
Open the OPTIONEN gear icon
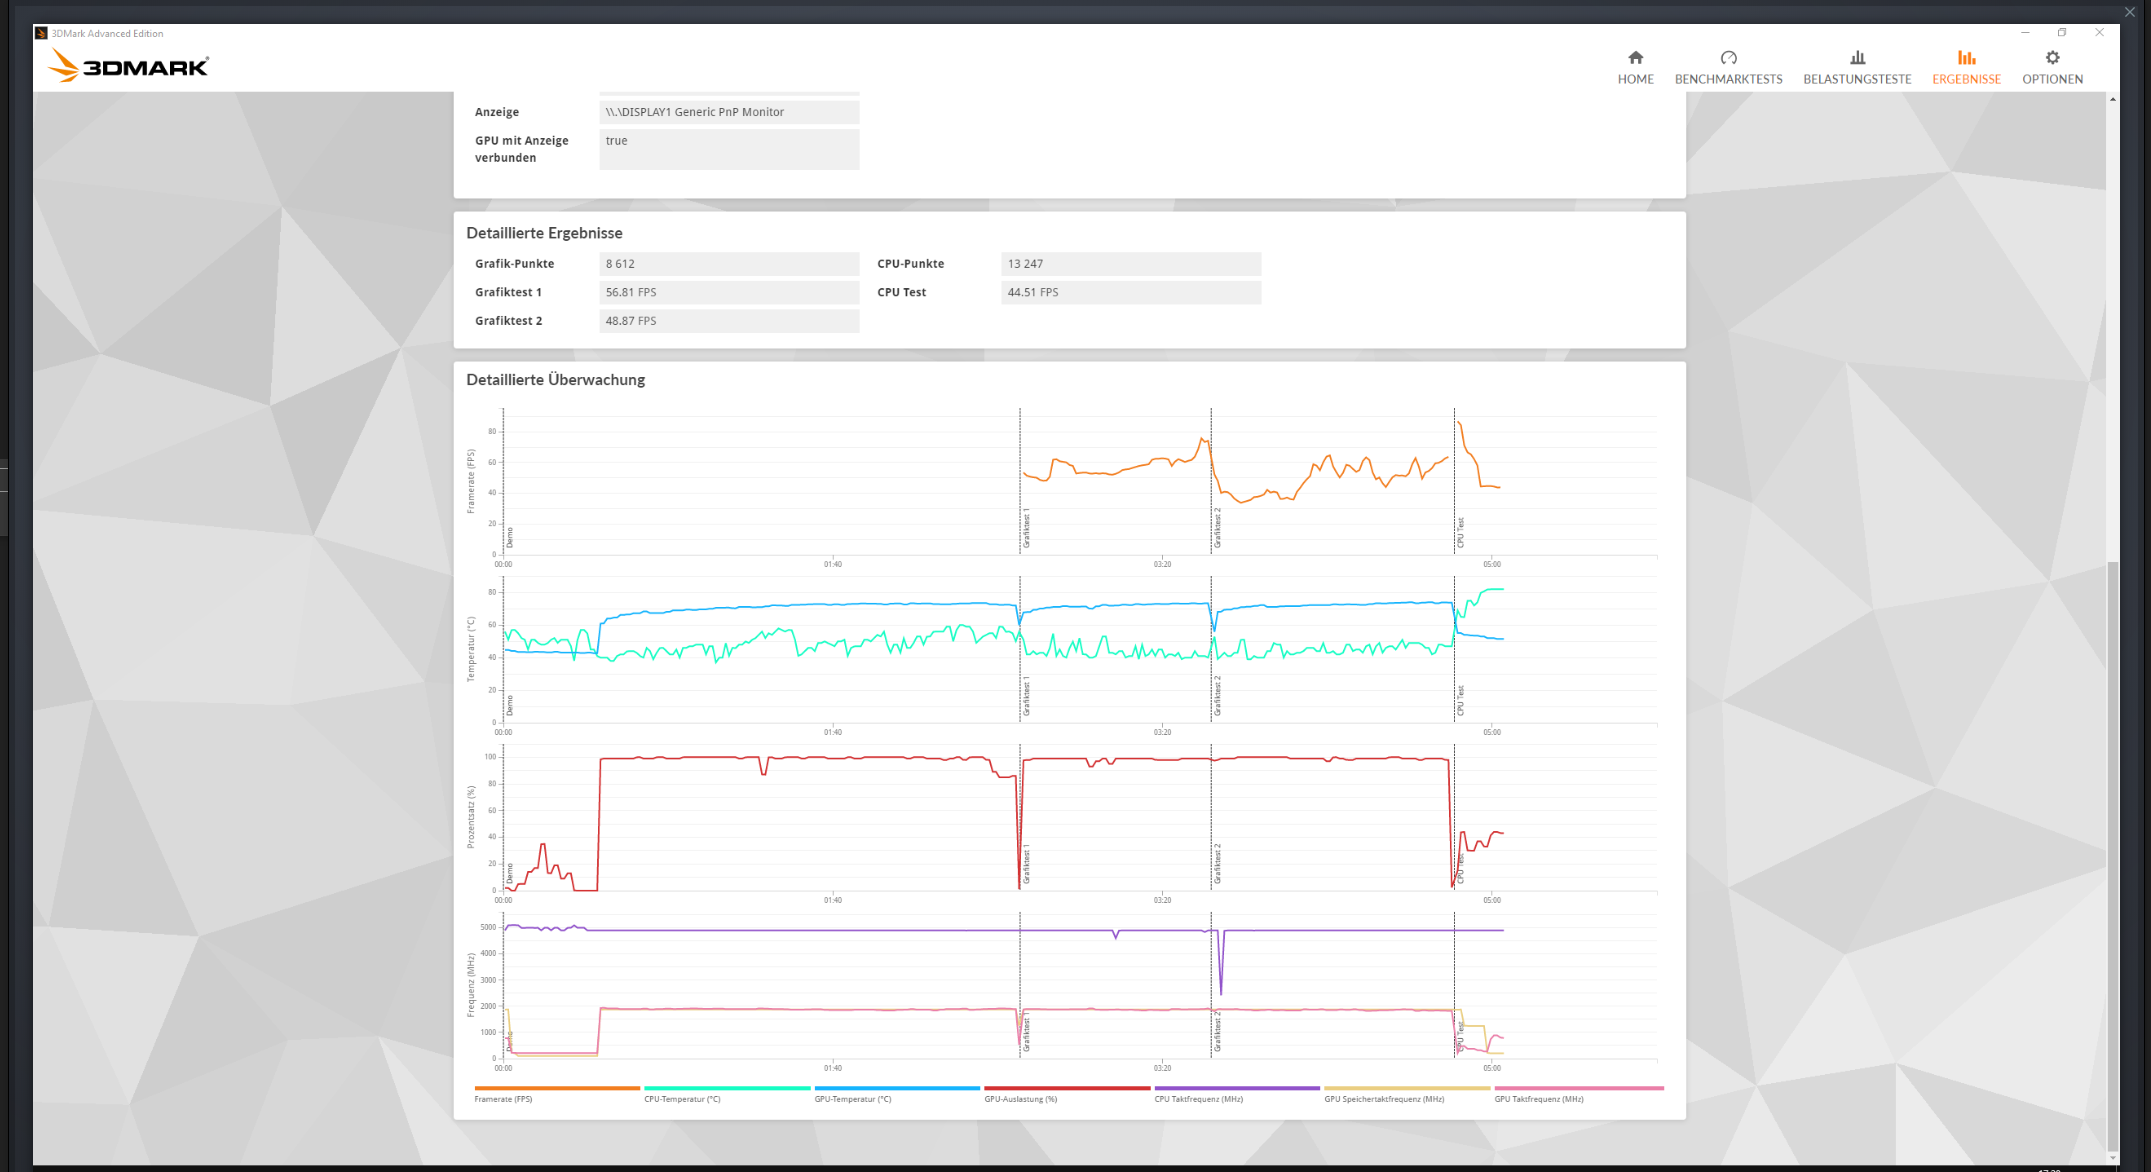pyautogui.click(x=2052, y=58)
